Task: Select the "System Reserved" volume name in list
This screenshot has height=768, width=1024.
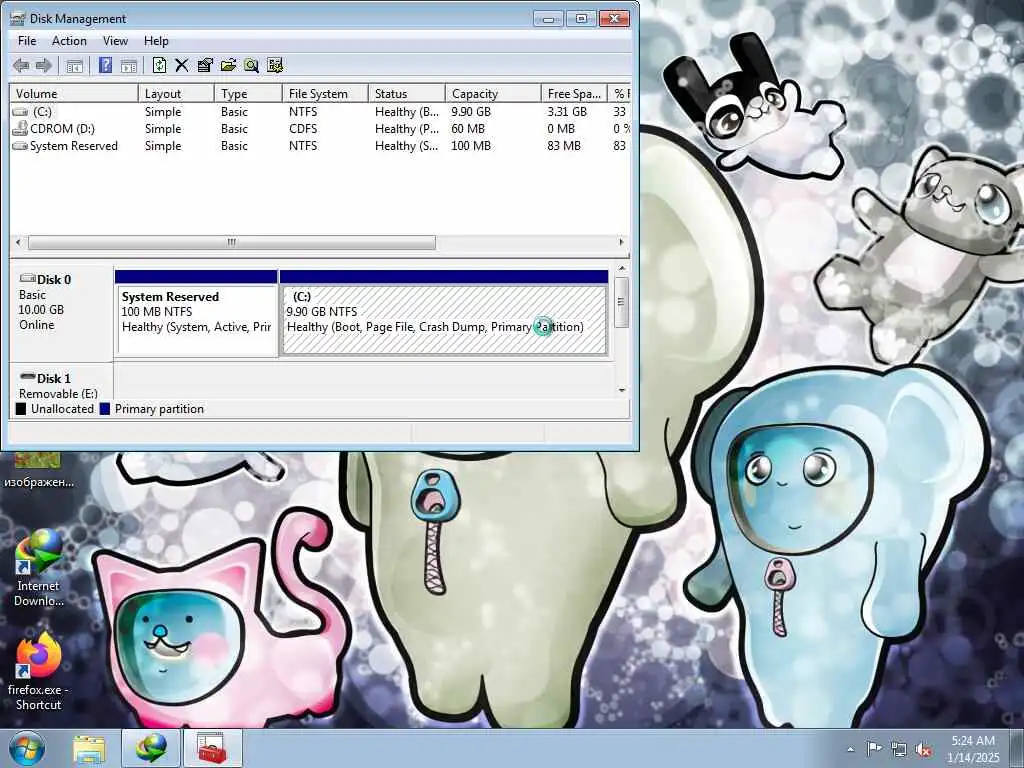Action: [x=74, y=146]
